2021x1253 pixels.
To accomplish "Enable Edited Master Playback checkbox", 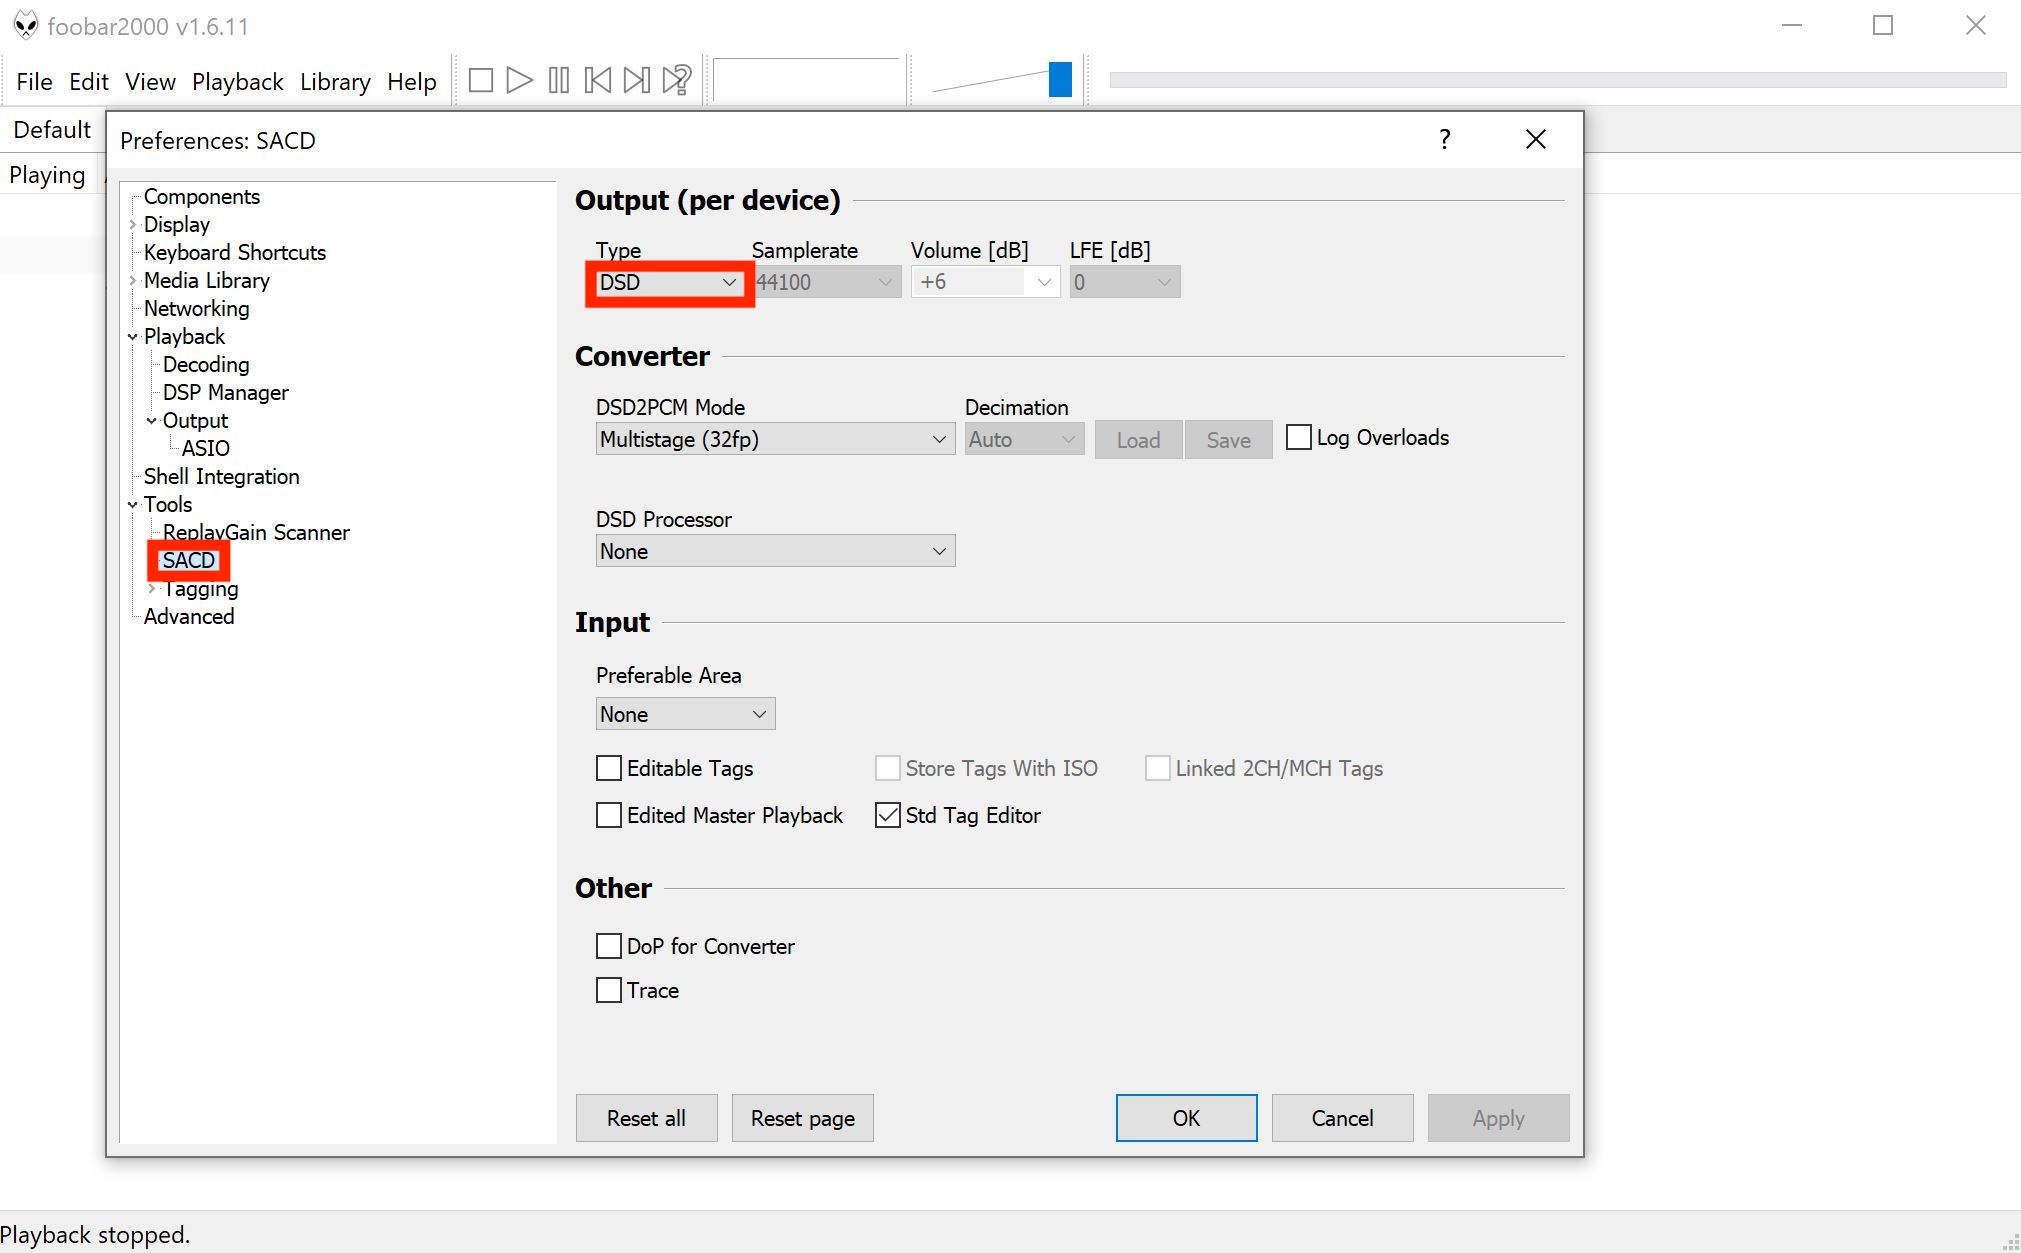I will tap(608, 815).
